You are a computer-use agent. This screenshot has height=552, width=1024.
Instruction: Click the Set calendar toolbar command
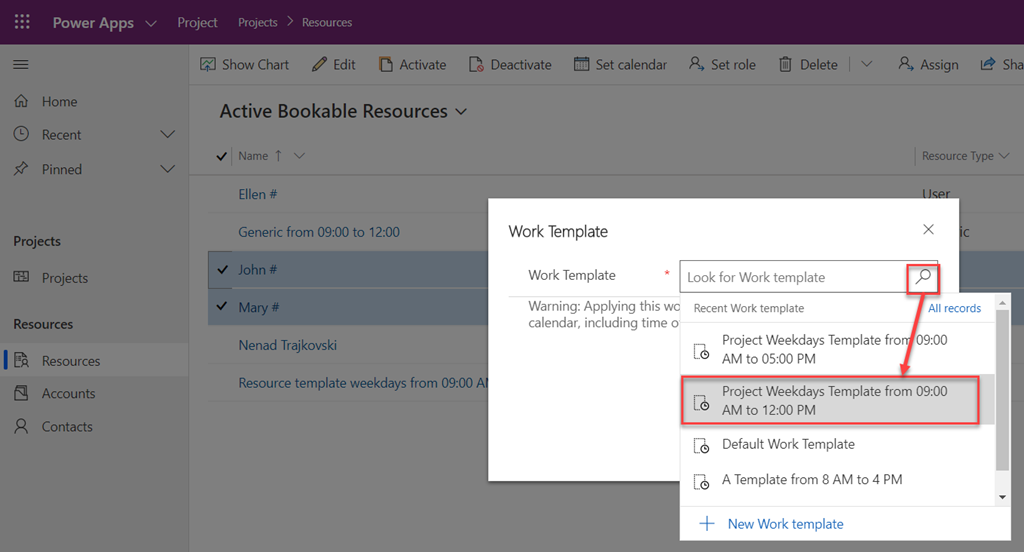pos(620,65)
